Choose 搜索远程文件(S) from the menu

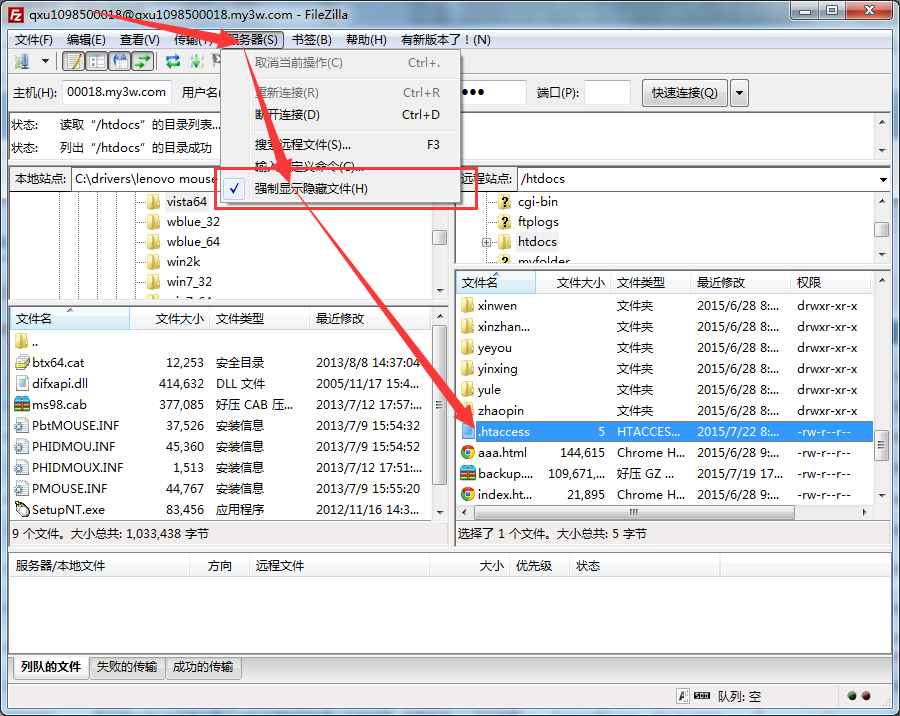(x=302, y=145)
